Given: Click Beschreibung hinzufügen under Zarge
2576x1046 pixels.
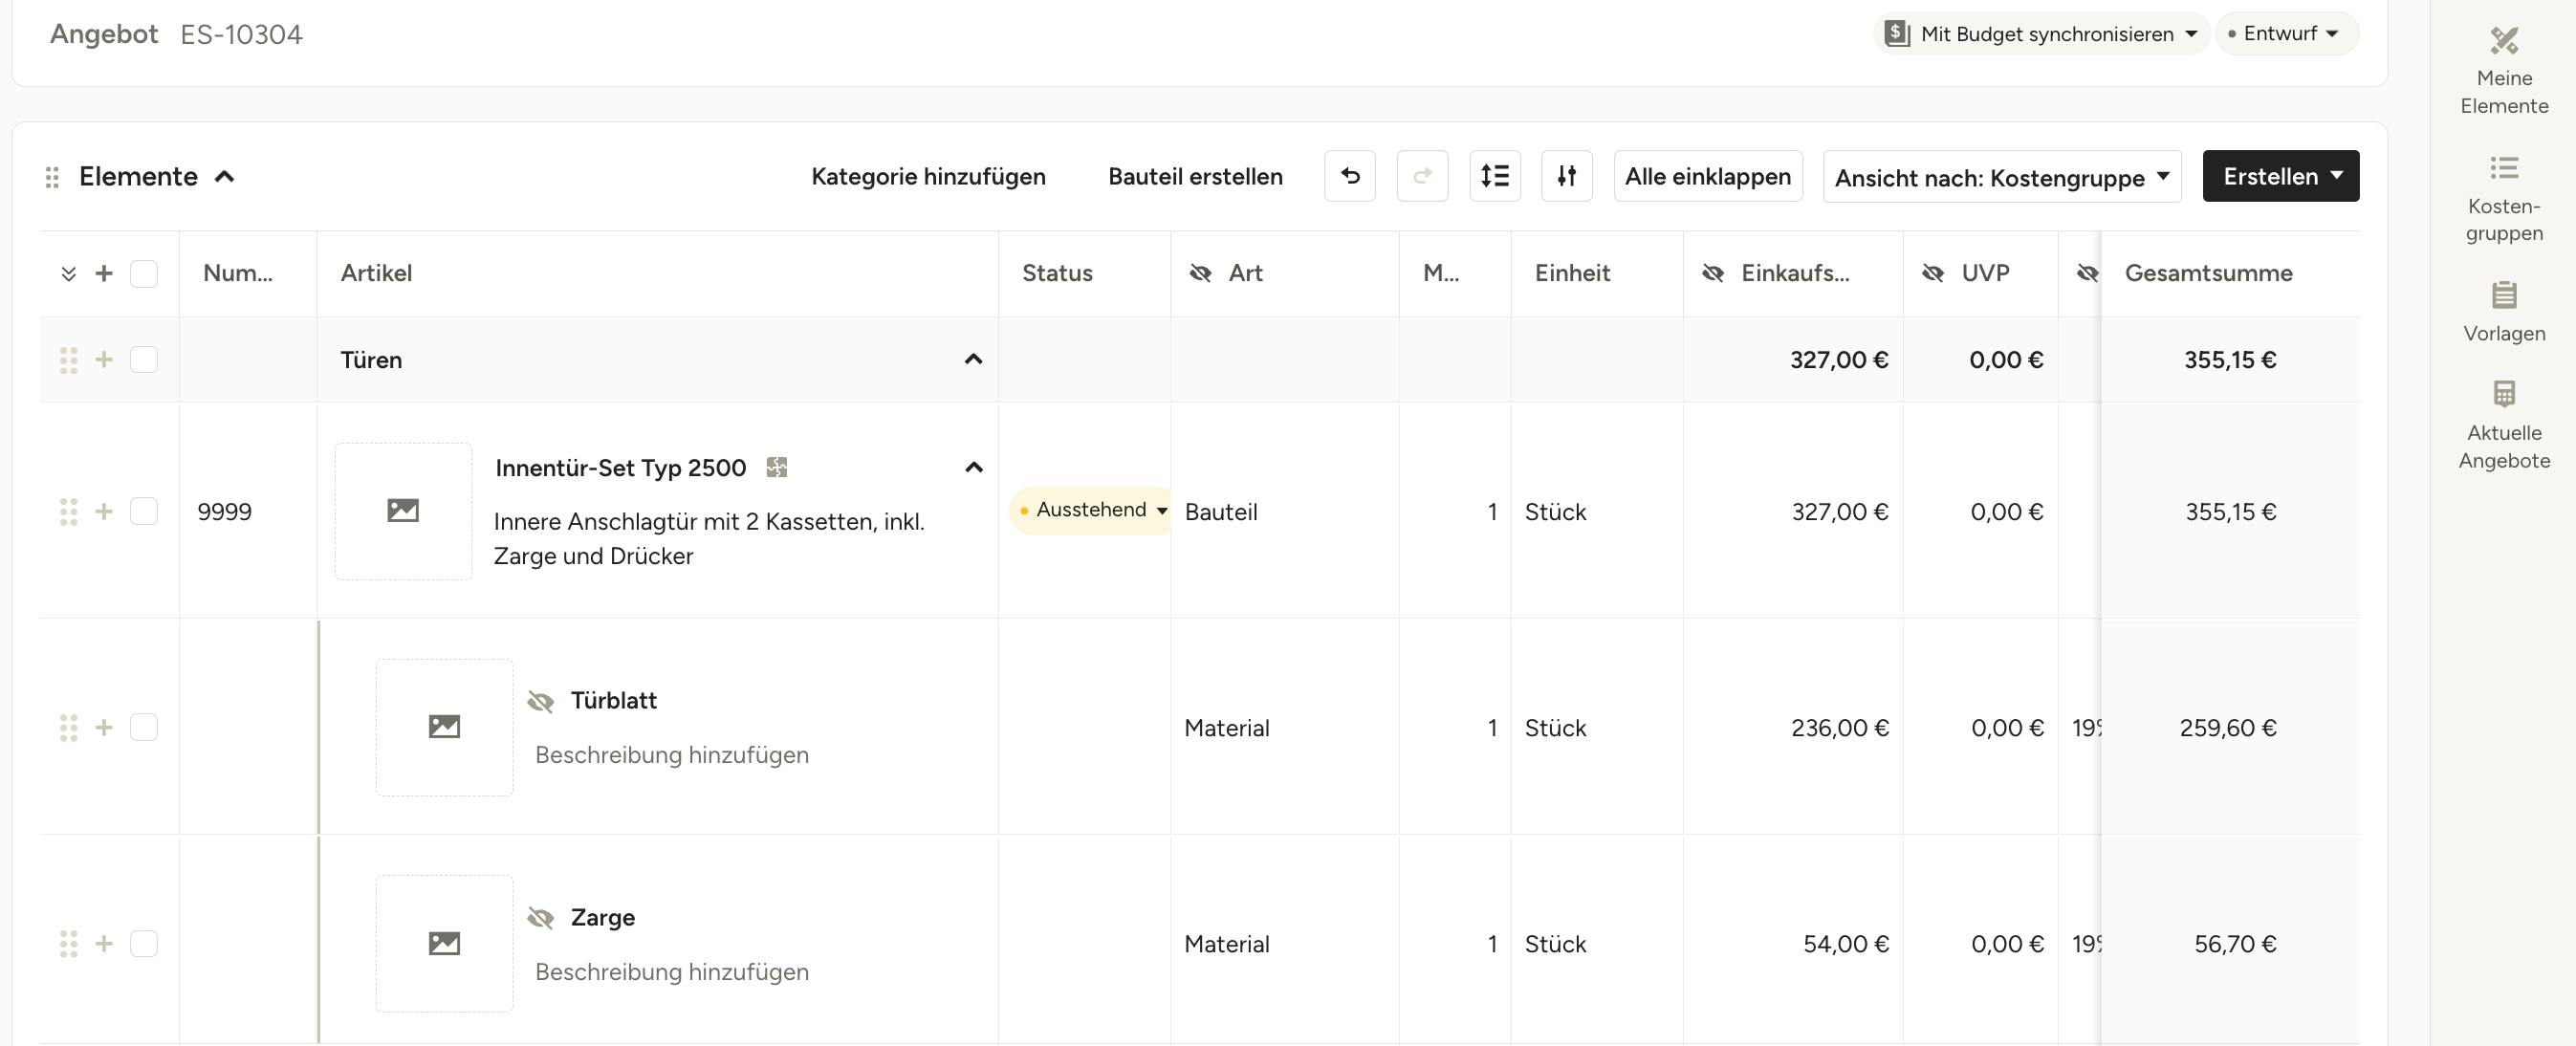Looking at the screenshot, I should (672, 972).
